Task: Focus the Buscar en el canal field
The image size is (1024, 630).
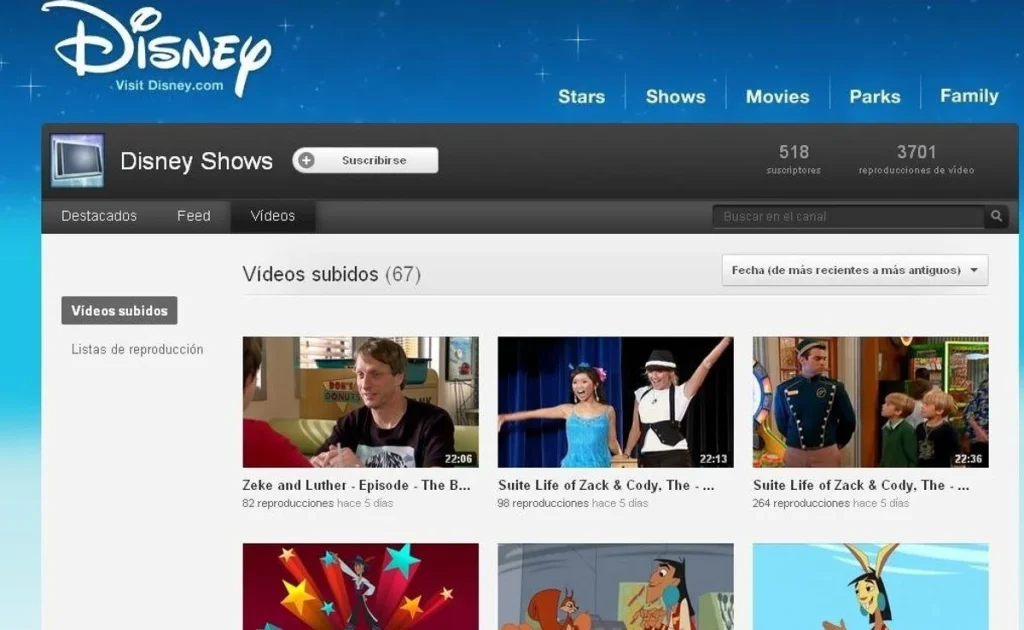Action: (x=848, y=216)
